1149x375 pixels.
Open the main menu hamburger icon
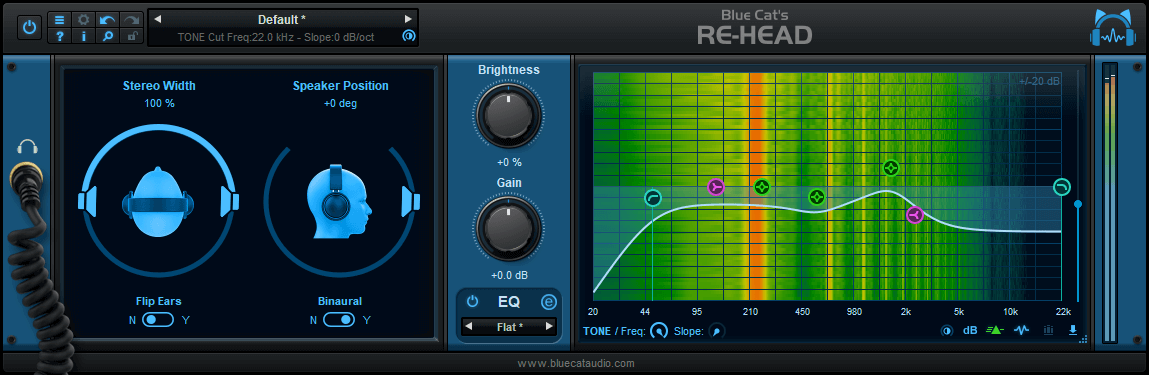click(x=60, y=20)
